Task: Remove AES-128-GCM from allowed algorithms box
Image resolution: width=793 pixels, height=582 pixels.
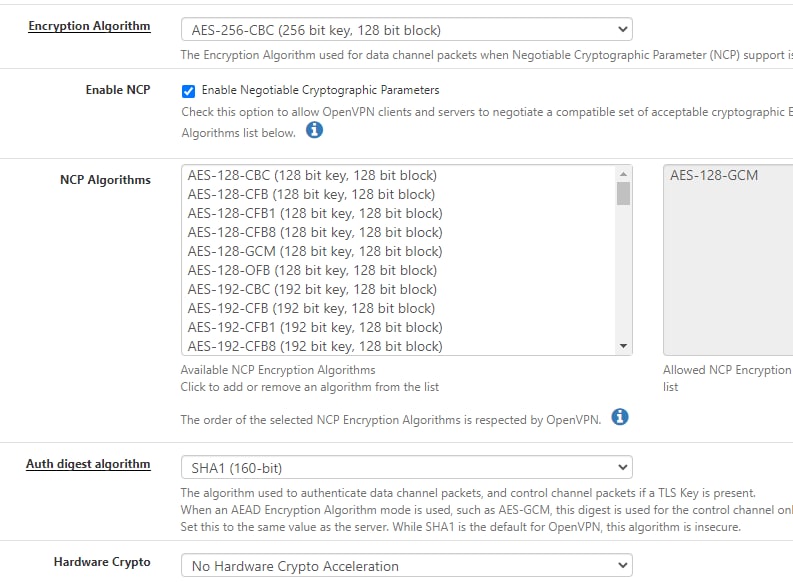Action: (714, 175)
